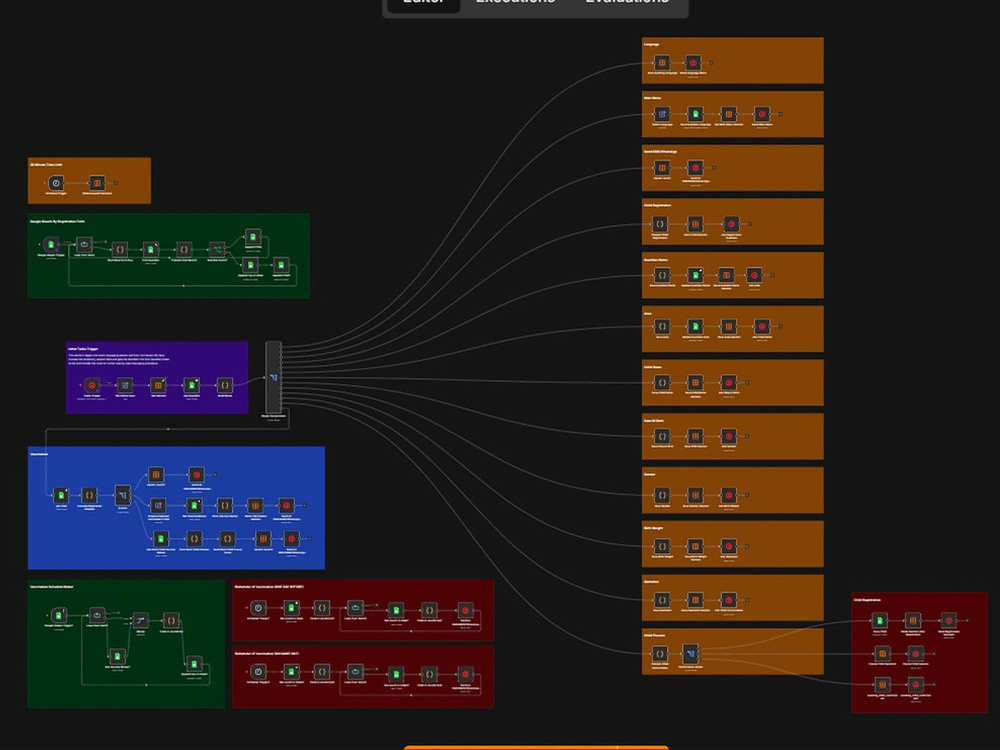
Task: Click the Initial Twilio Trigger description text
Action: (119, 359)
